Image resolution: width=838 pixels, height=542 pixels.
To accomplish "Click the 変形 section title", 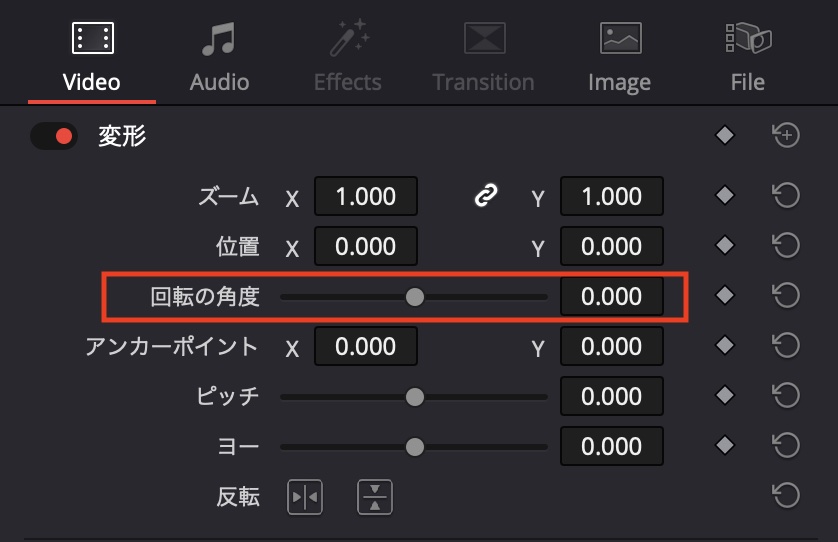I will (x=122, y=136).
